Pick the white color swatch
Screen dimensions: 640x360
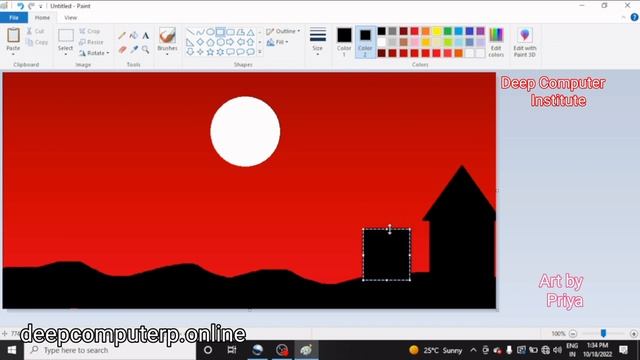[x=381, y=42]
